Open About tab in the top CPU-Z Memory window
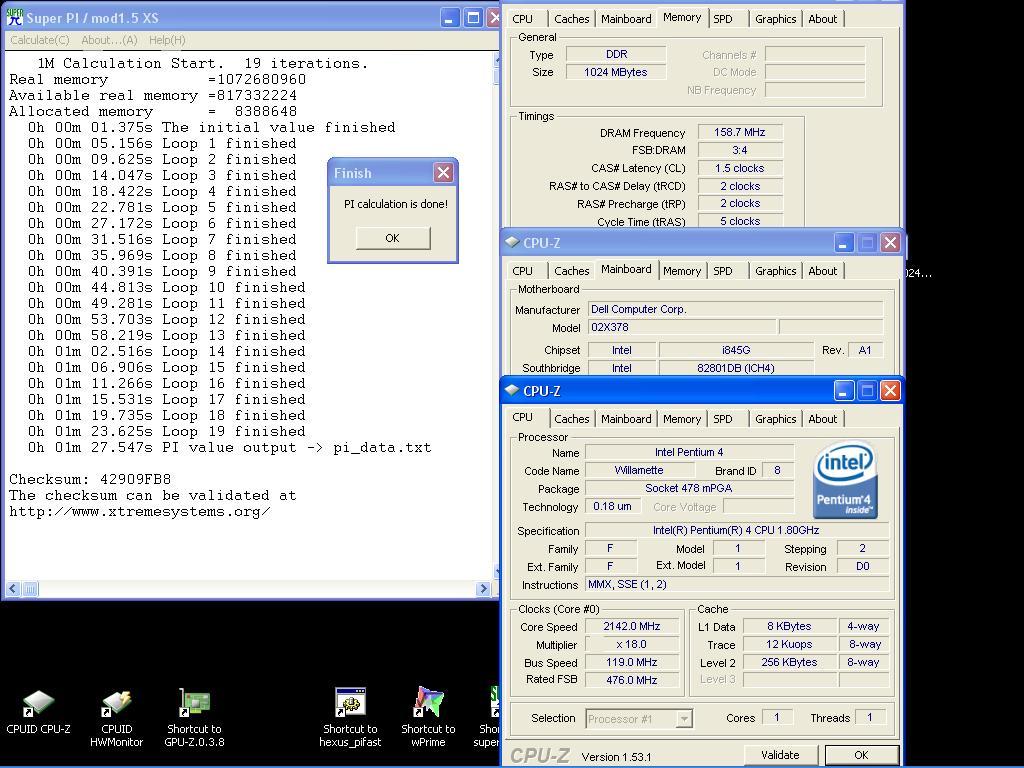Viewport: 1024px width, 768px height. 822,19
